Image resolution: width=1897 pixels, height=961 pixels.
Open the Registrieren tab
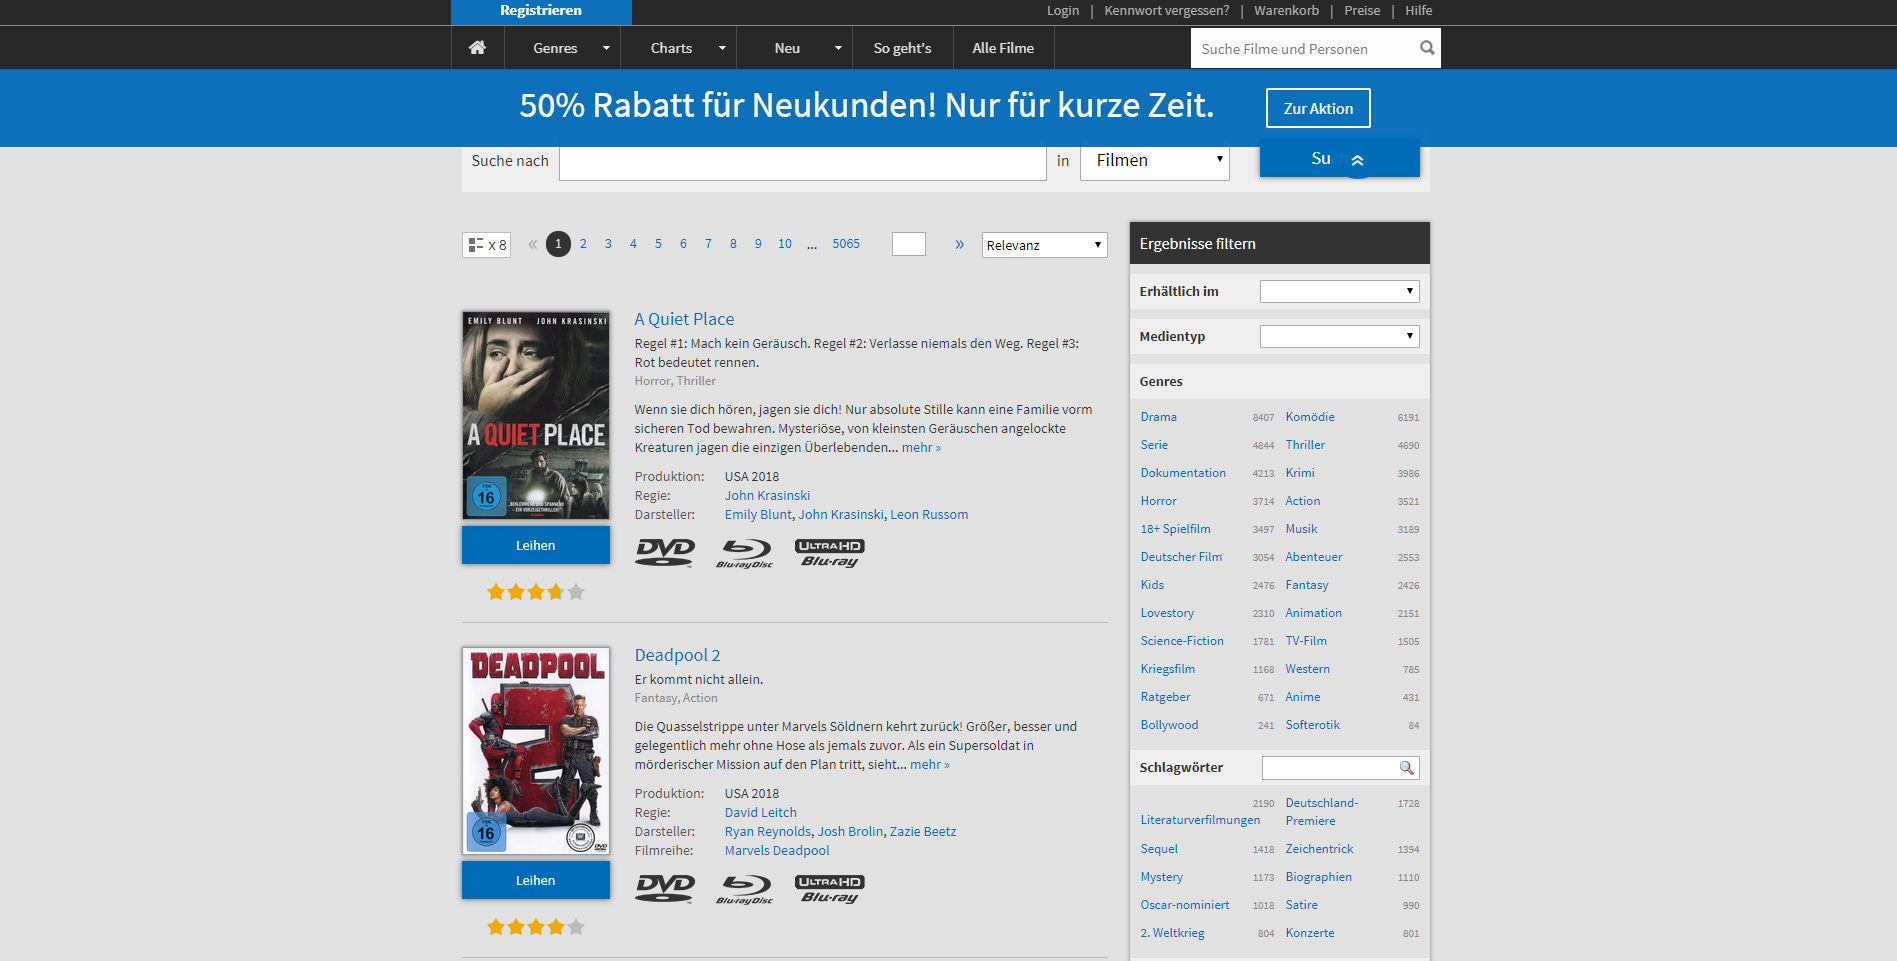tap(541, 11)
